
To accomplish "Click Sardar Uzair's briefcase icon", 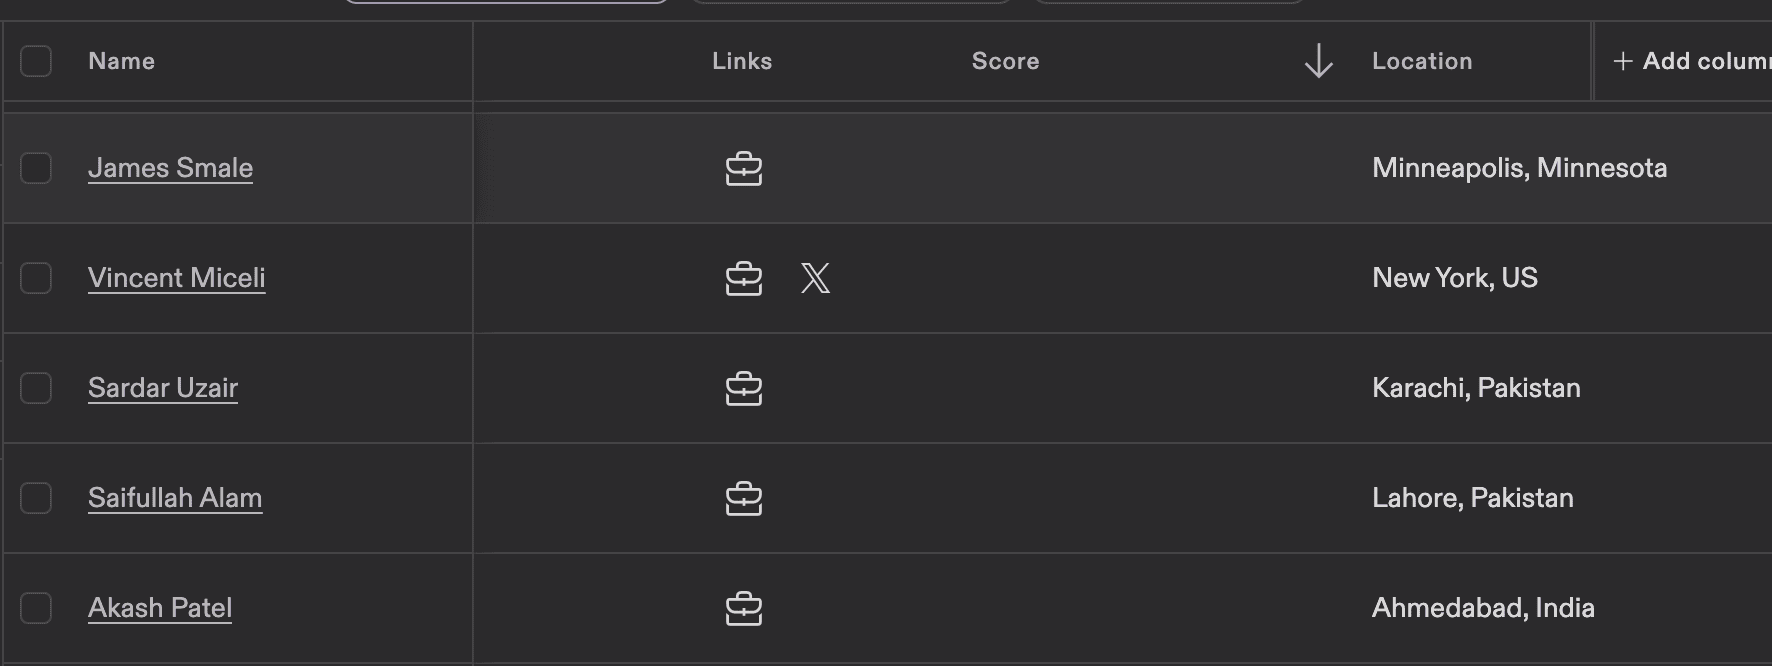I will click(744, 388).
